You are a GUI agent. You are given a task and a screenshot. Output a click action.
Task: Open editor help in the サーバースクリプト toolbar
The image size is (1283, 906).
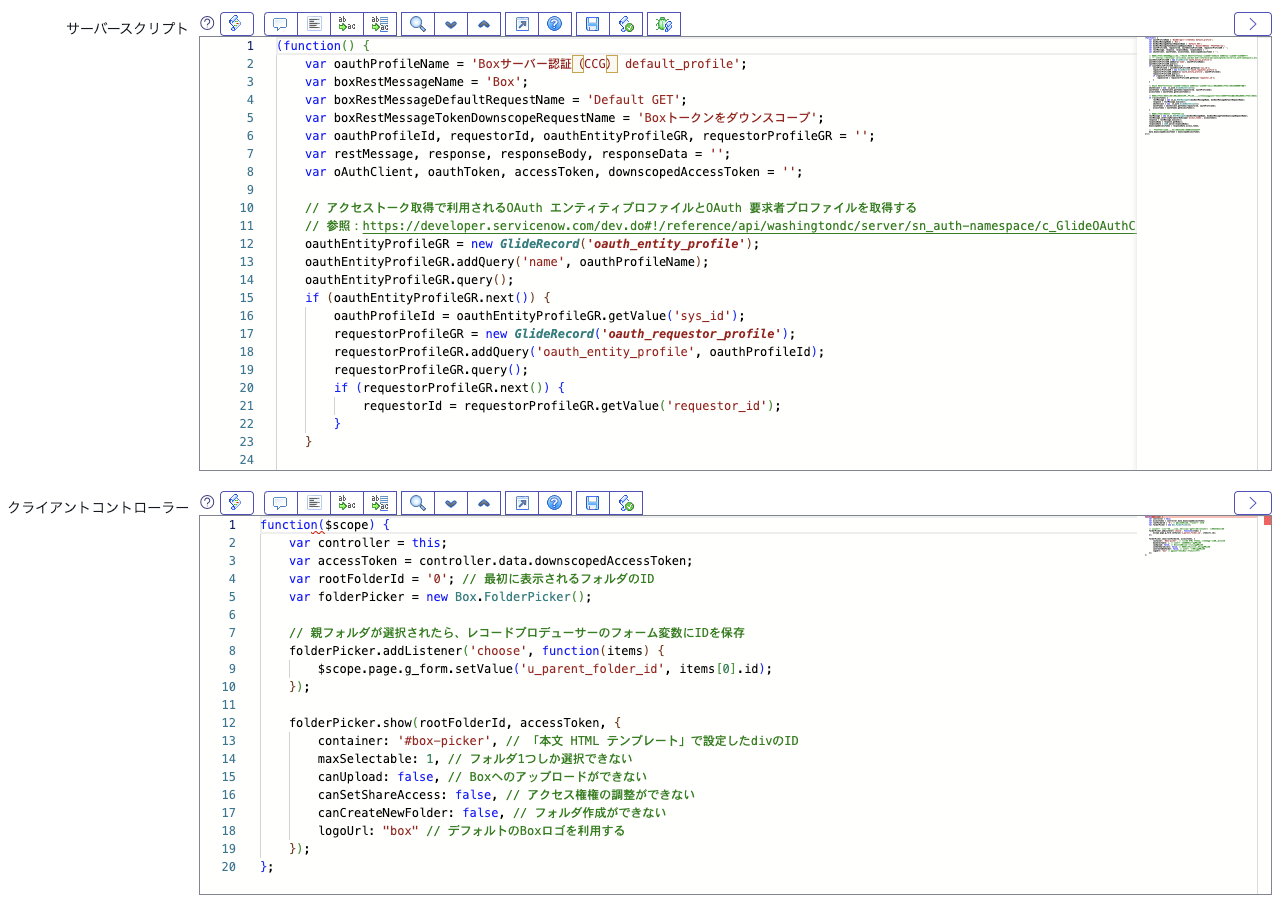[555, 24]
